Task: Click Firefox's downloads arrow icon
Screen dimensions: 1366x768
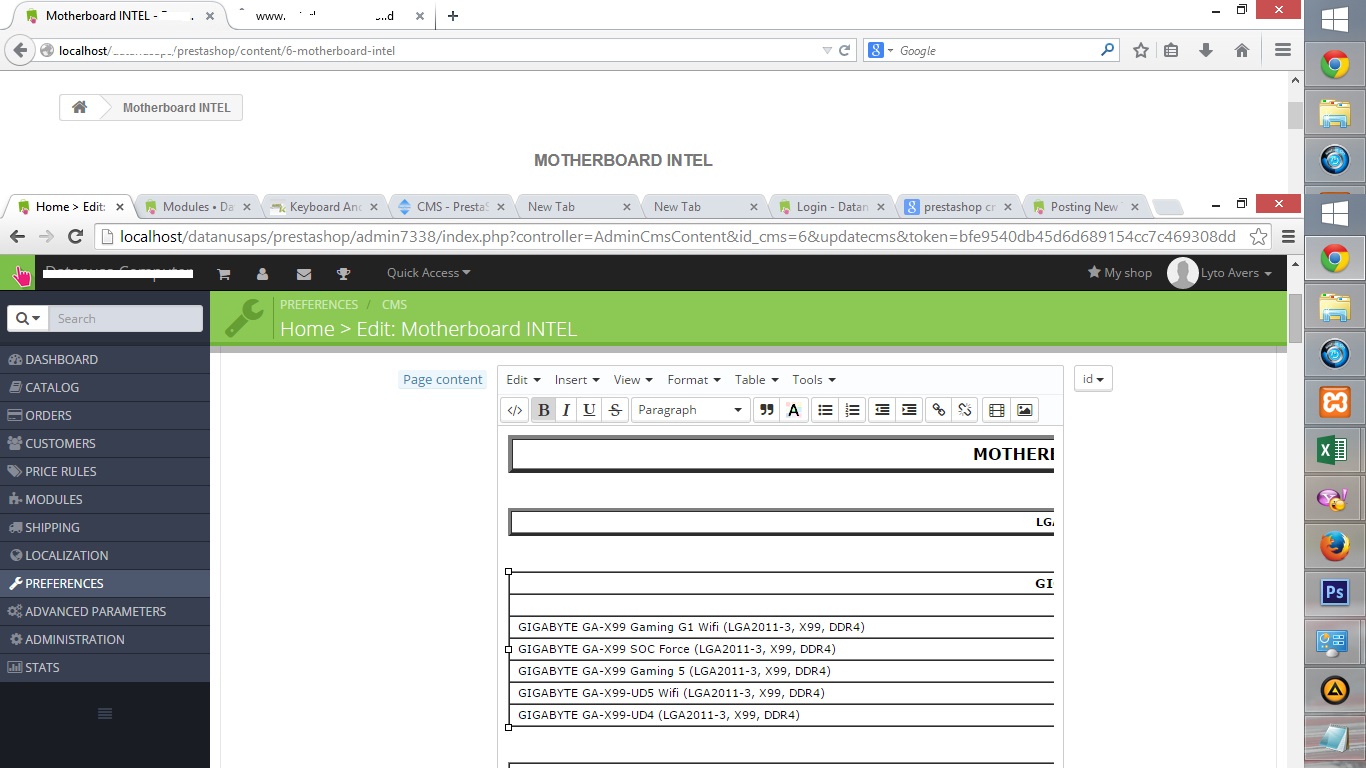Action: coord(1206,50)
